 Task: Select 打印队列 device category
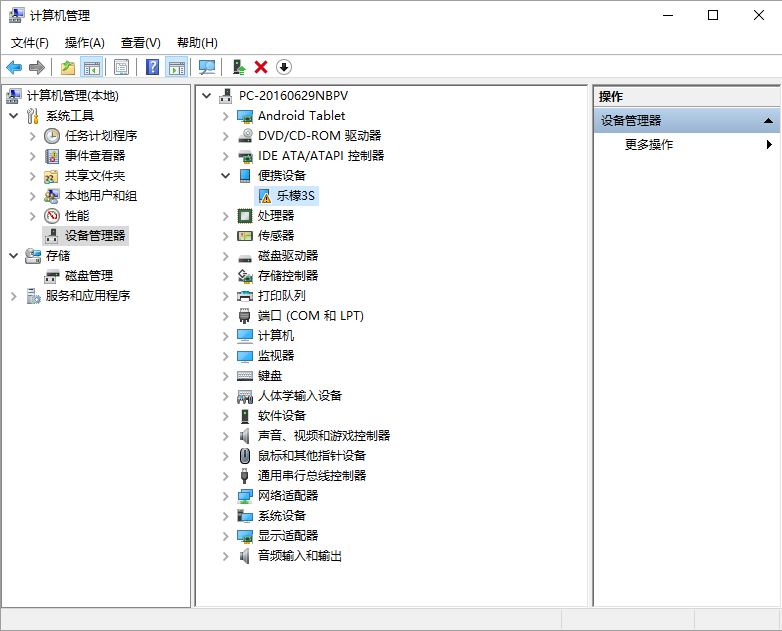click(282, 296)
